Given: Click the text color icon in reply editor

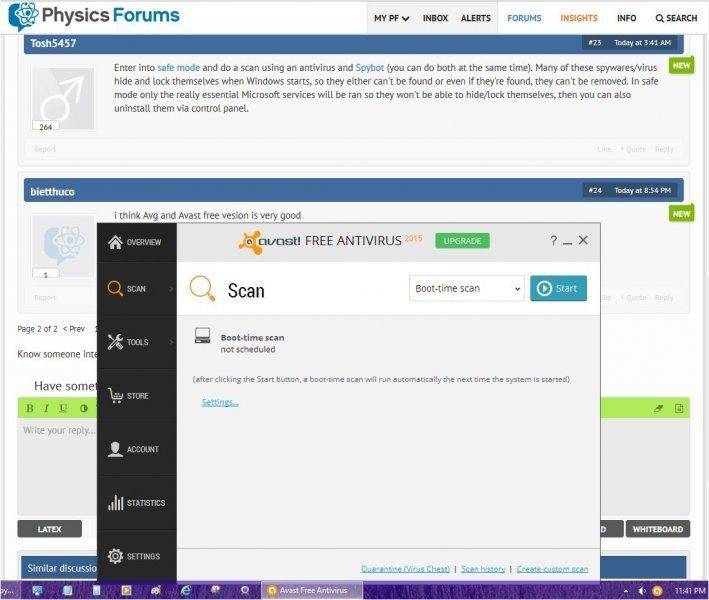Looking at the screenshot, I should 84,408.
